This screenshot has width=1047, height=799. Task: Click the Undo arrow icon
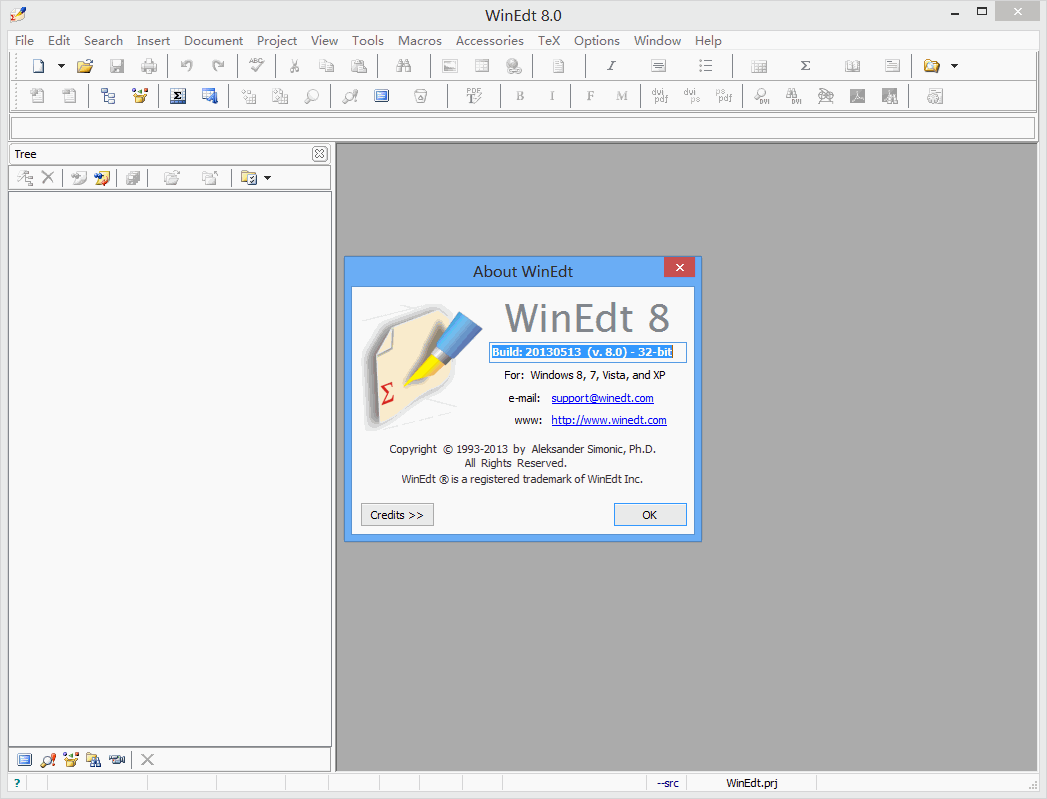coord(186,66)
